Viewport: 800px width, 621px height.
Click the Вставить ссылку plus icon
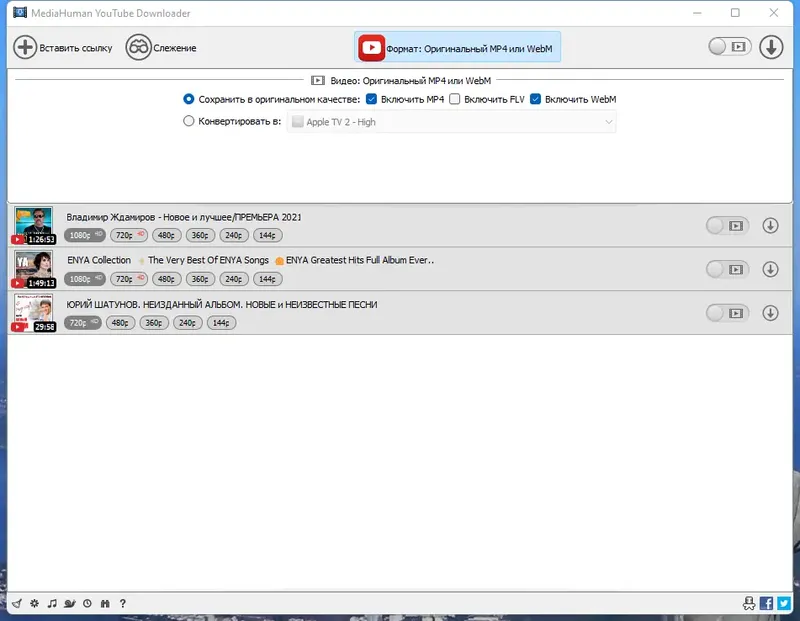(25, 47)
